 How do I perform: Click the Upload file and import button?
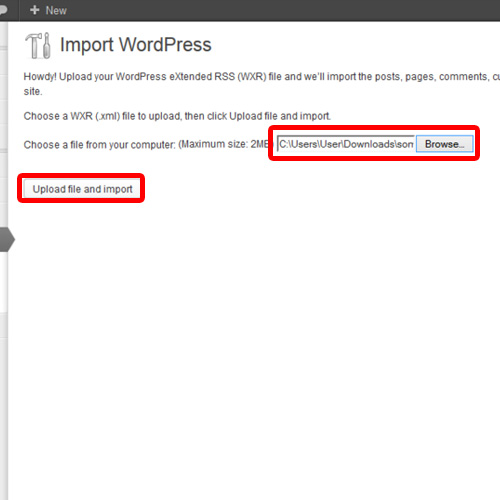click(82, 189)
